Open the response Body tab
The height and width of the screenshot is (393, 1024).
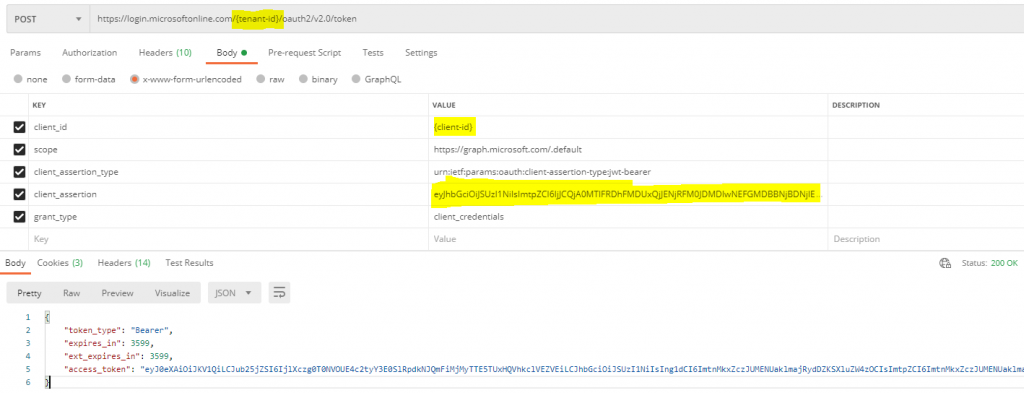(15, 262)
